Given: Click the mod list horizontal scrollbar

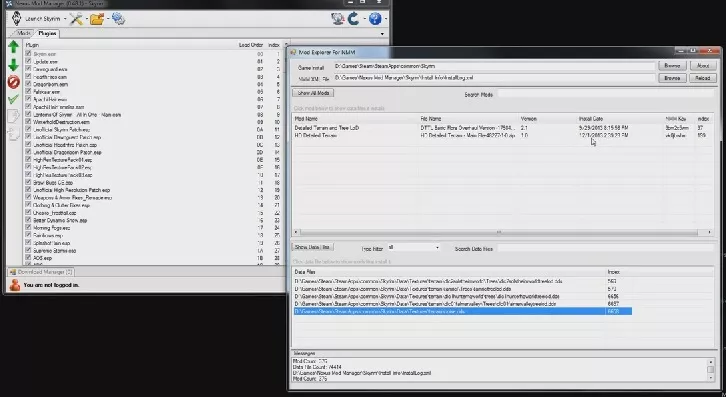Looking at the screenshot, I should [x=499, y=232].
